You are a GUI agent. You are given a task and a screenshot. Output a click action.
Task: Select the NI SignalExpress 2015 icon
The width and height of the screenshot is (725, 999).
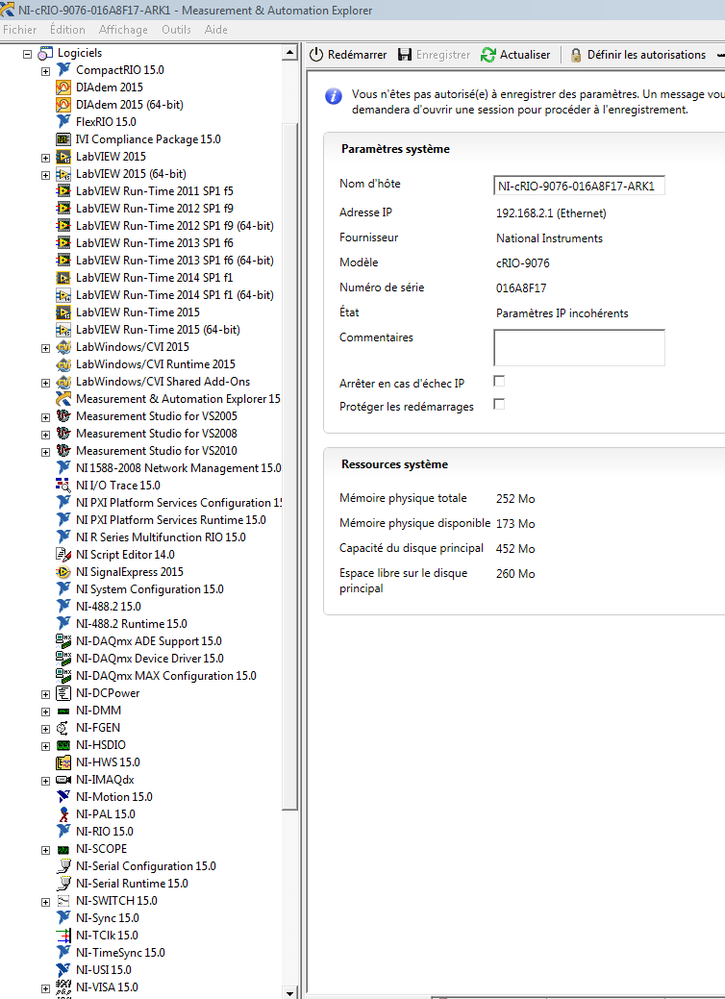pyautogui.click(x=63, y=571)
